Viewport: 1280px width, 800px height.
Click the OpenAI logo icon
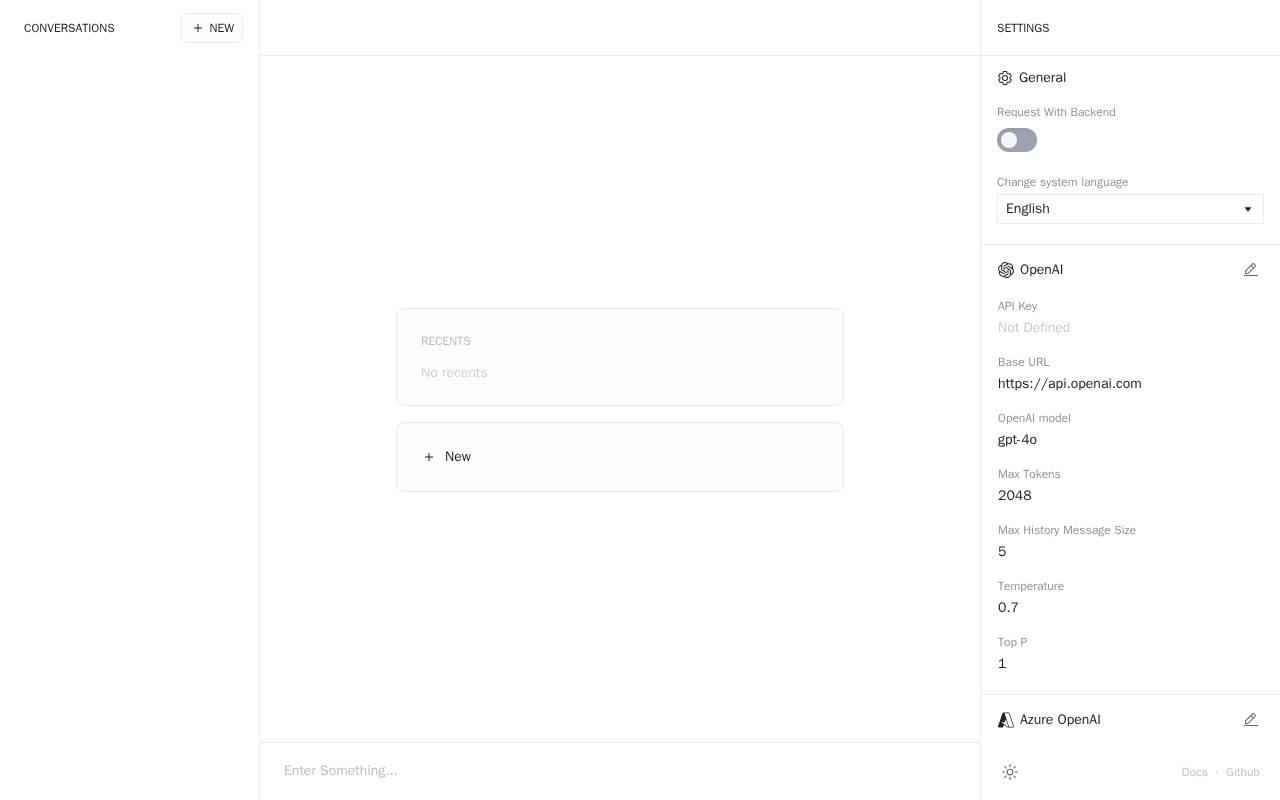pyautogui.click(x=1006, y=270)
